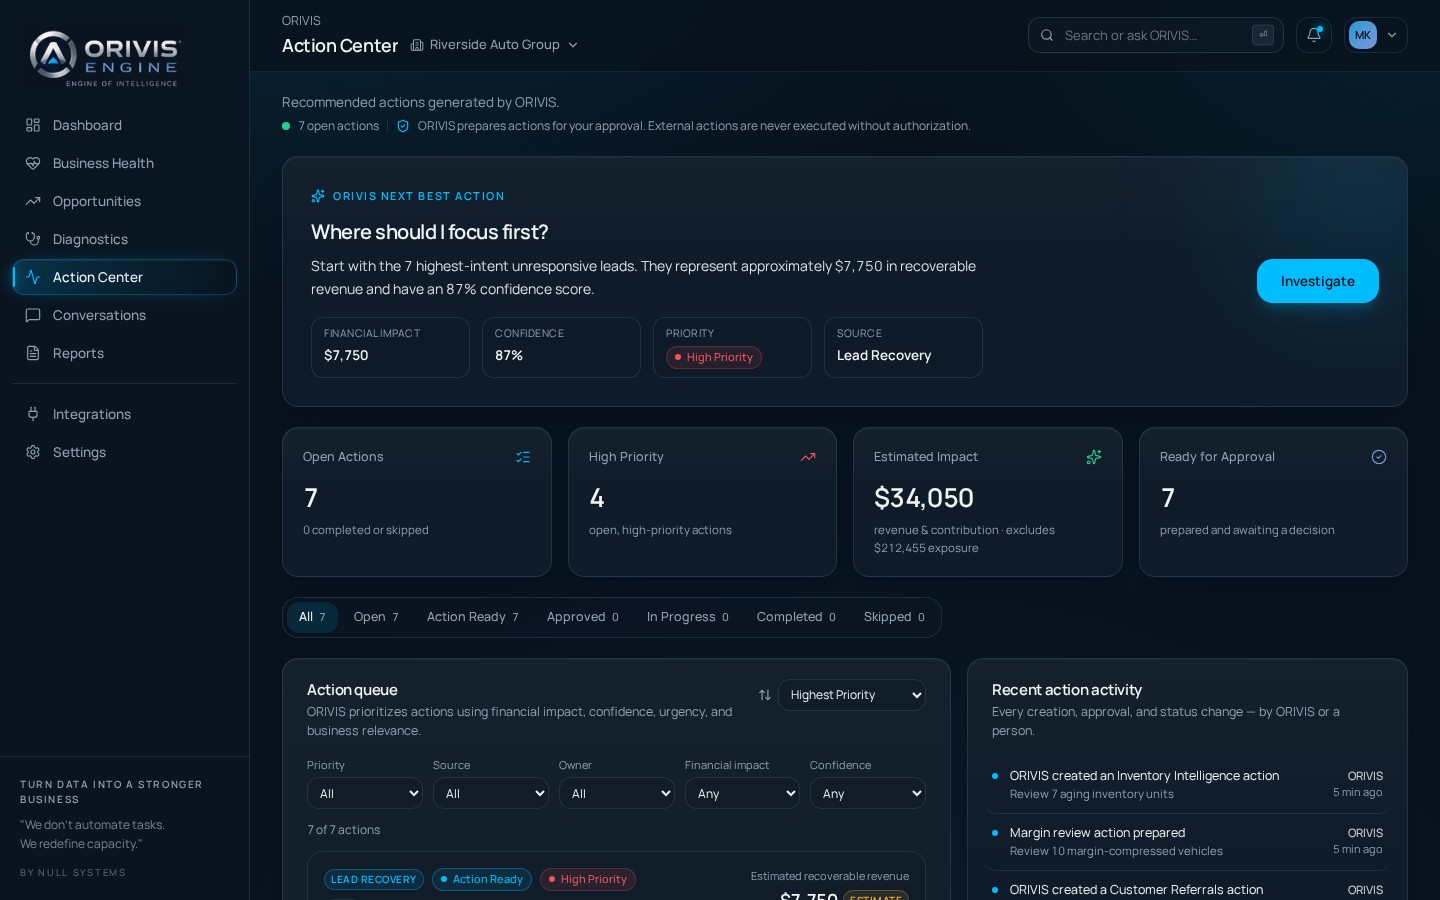
Task: Open the Priority filter dropdown
Action: coord(365,793)
